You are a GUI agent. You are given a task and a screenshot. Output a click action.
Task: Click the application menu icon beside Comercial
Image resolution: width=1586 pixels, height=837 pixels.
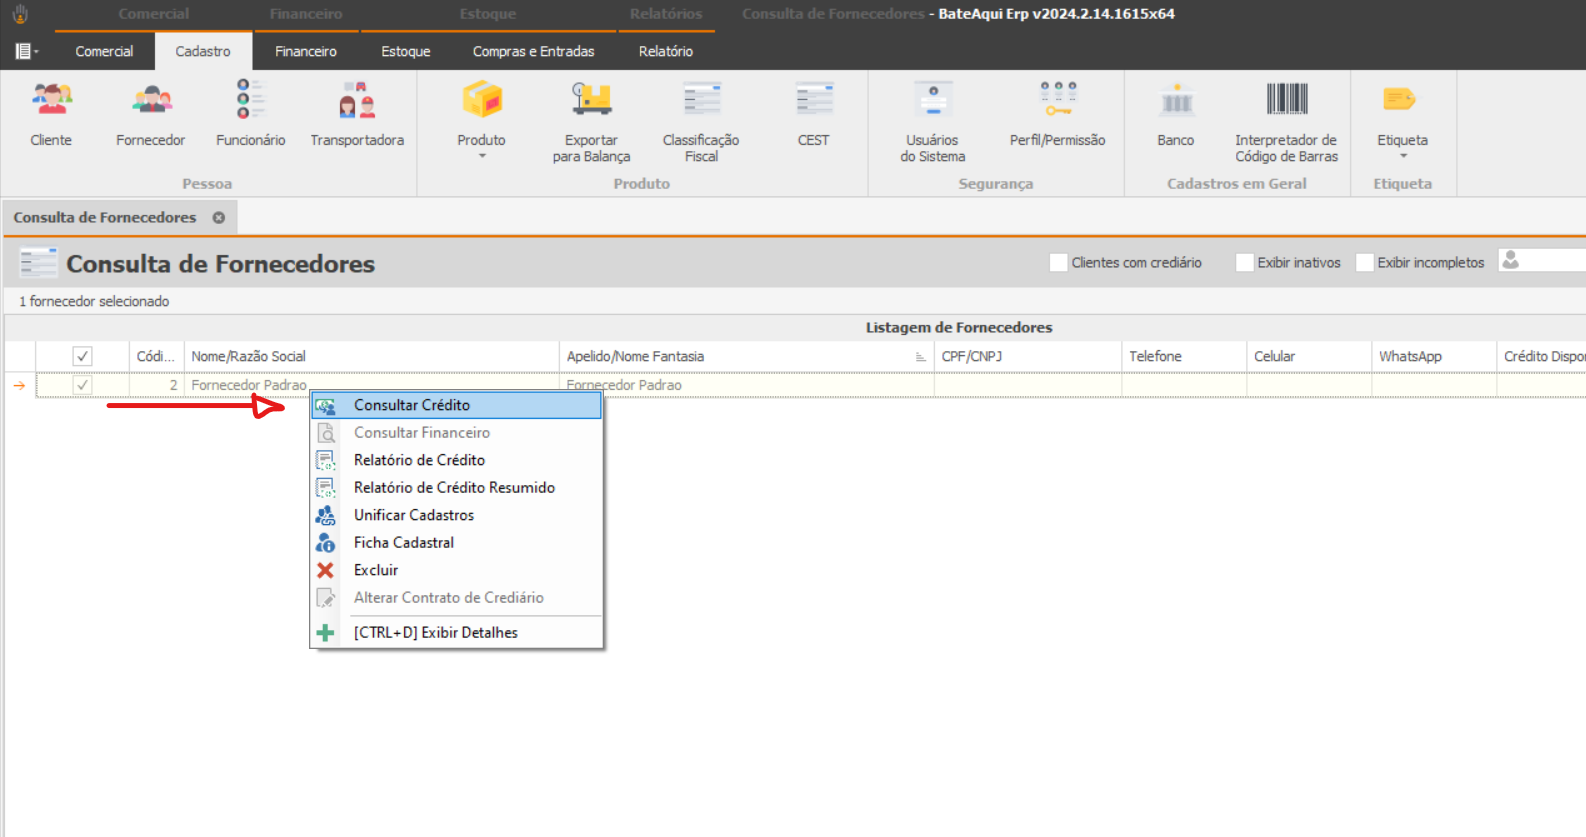(x=27, y=51)
